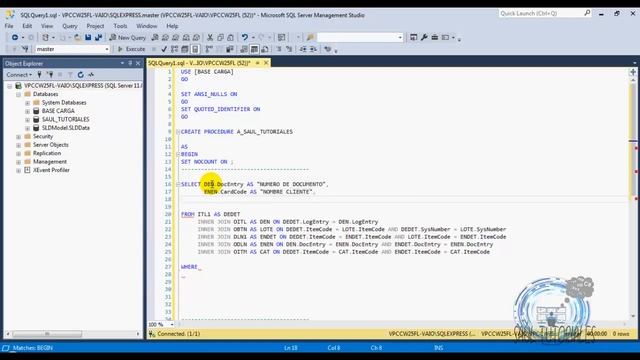Screen dimensions: 640x360
Task: Open the Window menu
Action: [x=147, y=26]
